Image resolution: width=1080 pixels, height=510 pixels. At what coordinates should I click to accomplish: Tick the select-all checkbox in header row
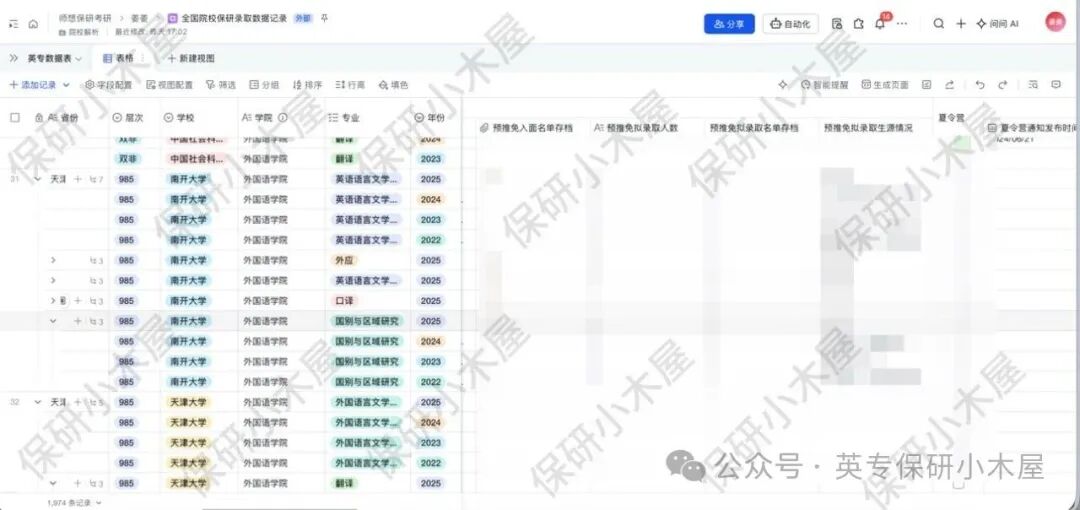click(x=15, y=118)
